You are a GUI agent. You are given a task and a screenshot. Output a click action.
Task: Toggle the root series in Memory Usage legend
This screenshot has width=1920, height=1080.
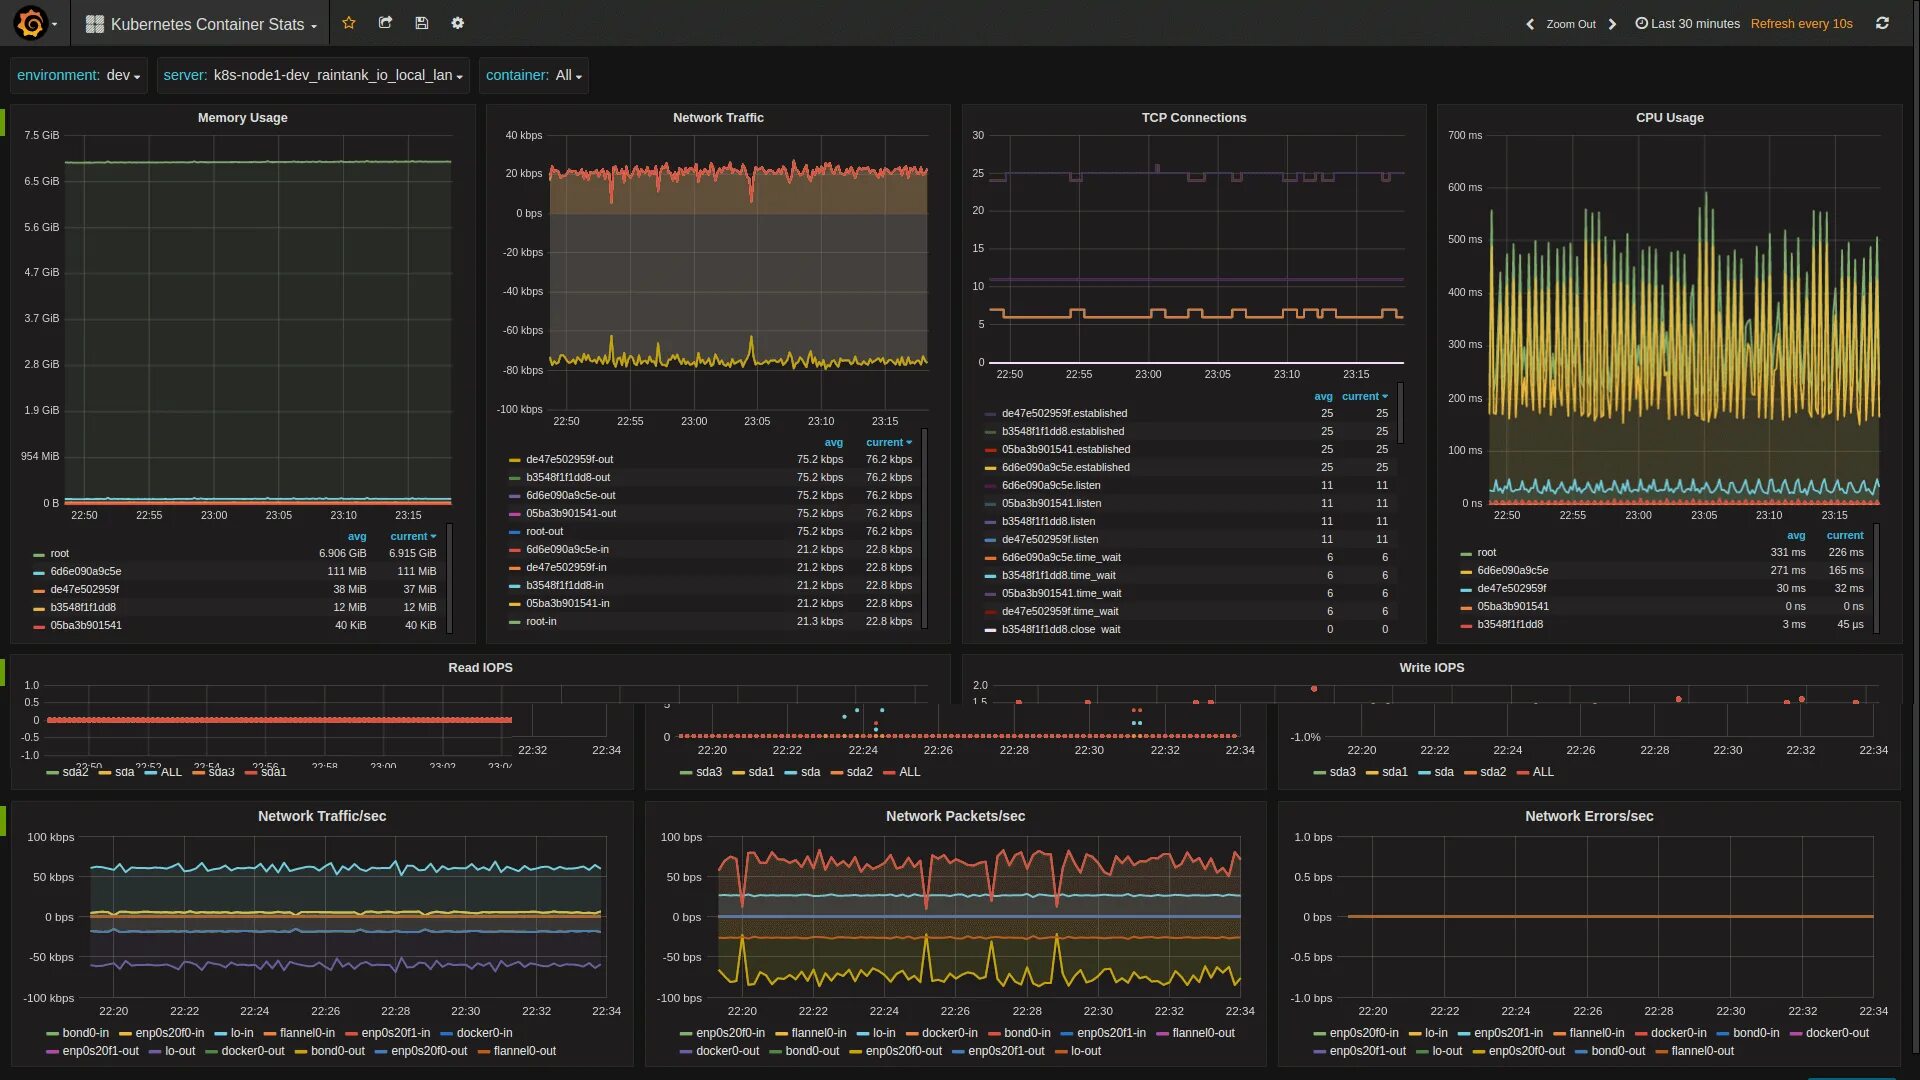(60, 553)
